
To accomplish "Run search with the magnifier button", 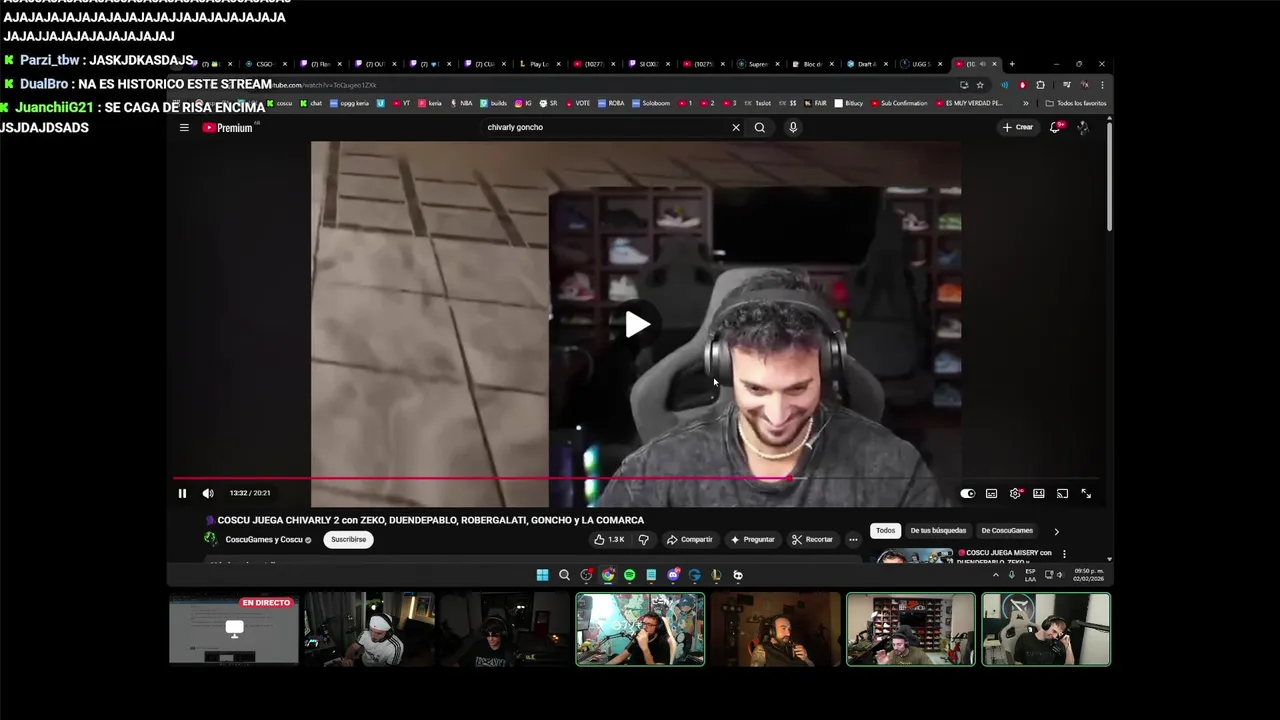I will pyautogui.click(x=760, y=127).
